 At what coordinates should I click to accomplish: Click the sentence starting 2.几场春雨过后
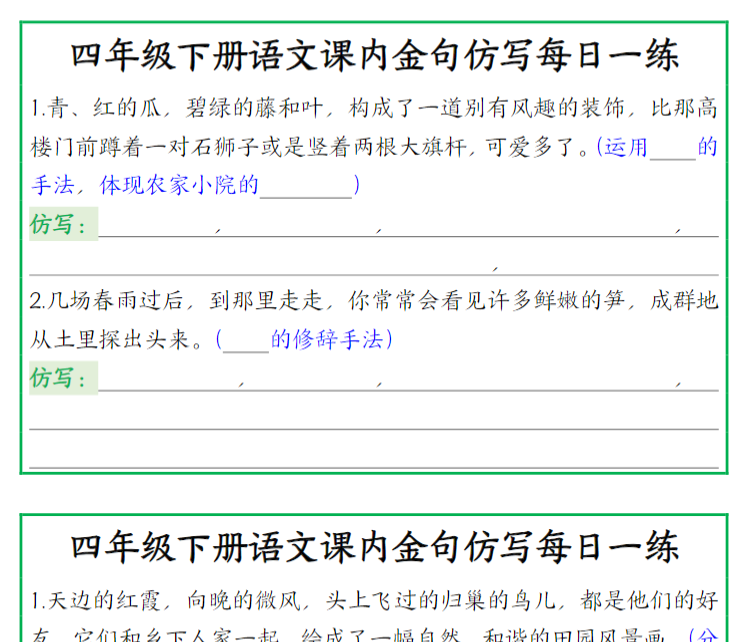[x=374, y=301]
